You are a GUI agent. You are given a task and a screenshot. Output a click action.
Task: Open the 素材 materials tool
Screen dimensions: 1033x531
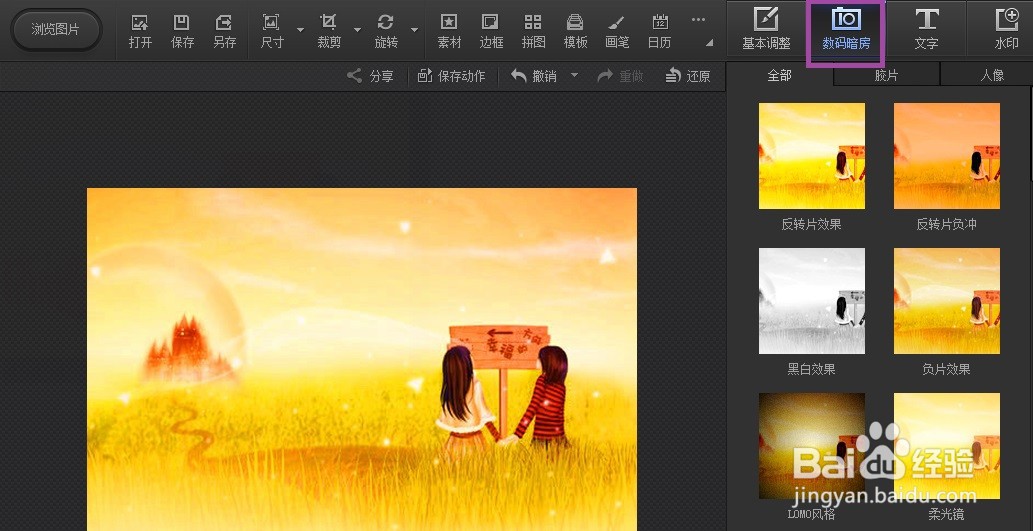click(x=449, y=32)
